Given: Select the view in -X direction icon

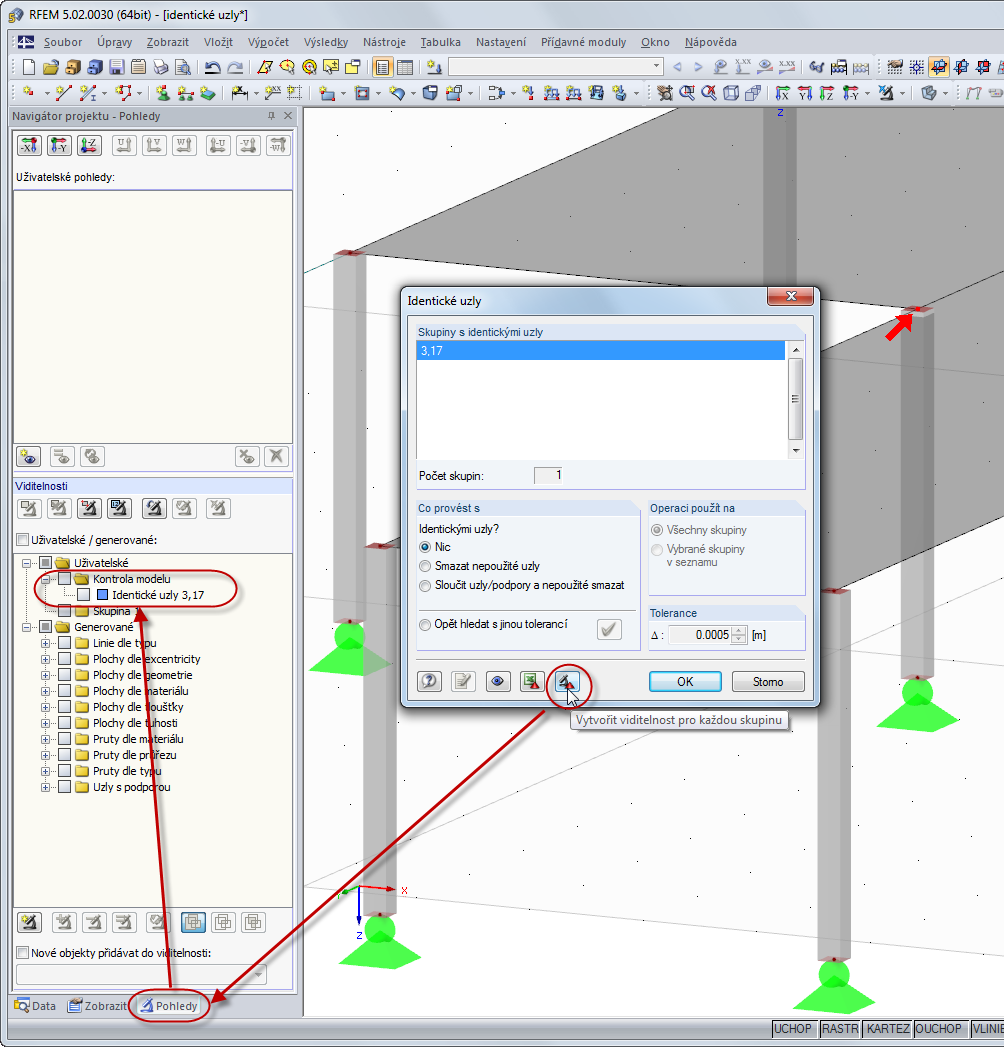Looking at the screenshot, I should (x=29, y=145).
